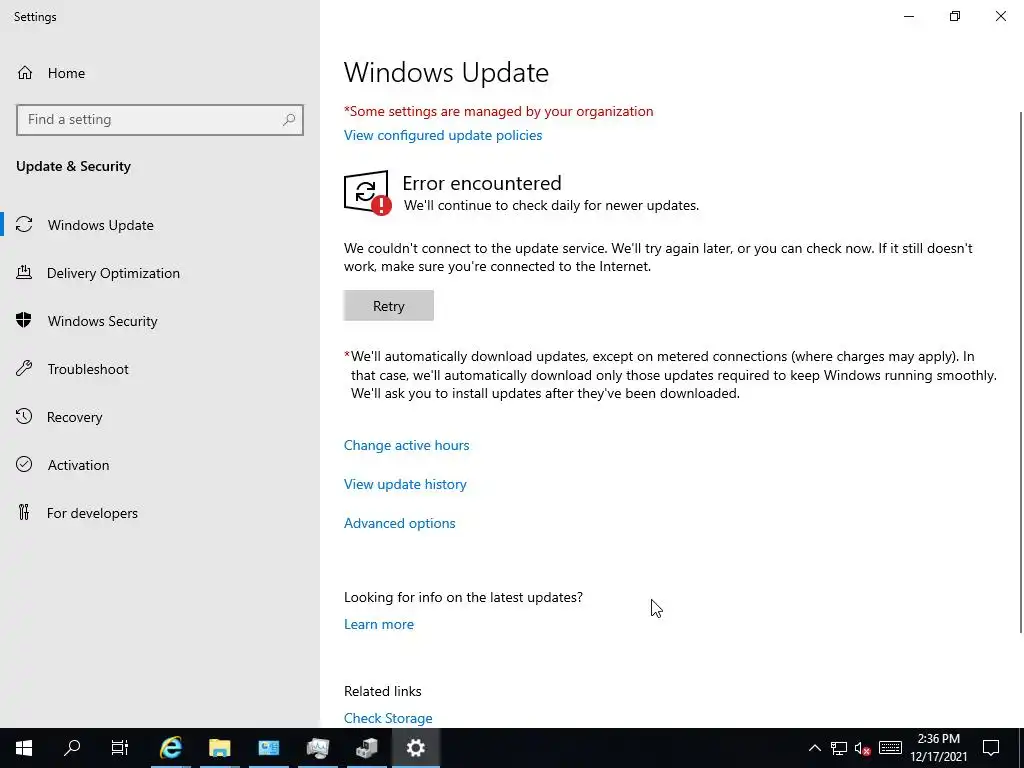The width and height of the screenshot is (1024, 768).
Task: Click the search magnifier in Find a setting
Action: (289, 120)
